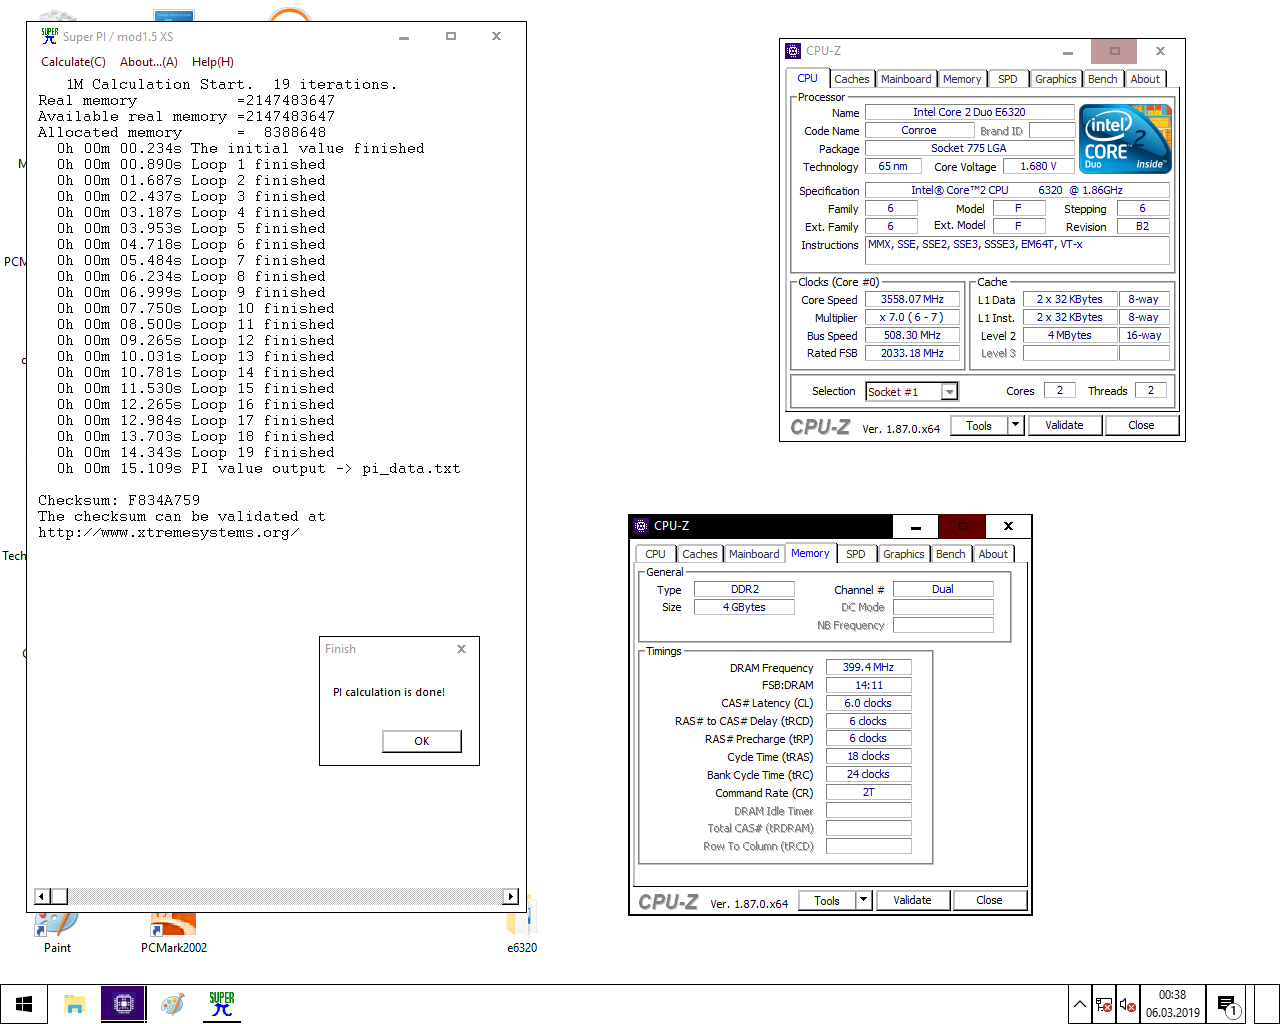Click CPU-Z taskbar icon
Screen dimensions: 1280x1024
point(123,1004)
